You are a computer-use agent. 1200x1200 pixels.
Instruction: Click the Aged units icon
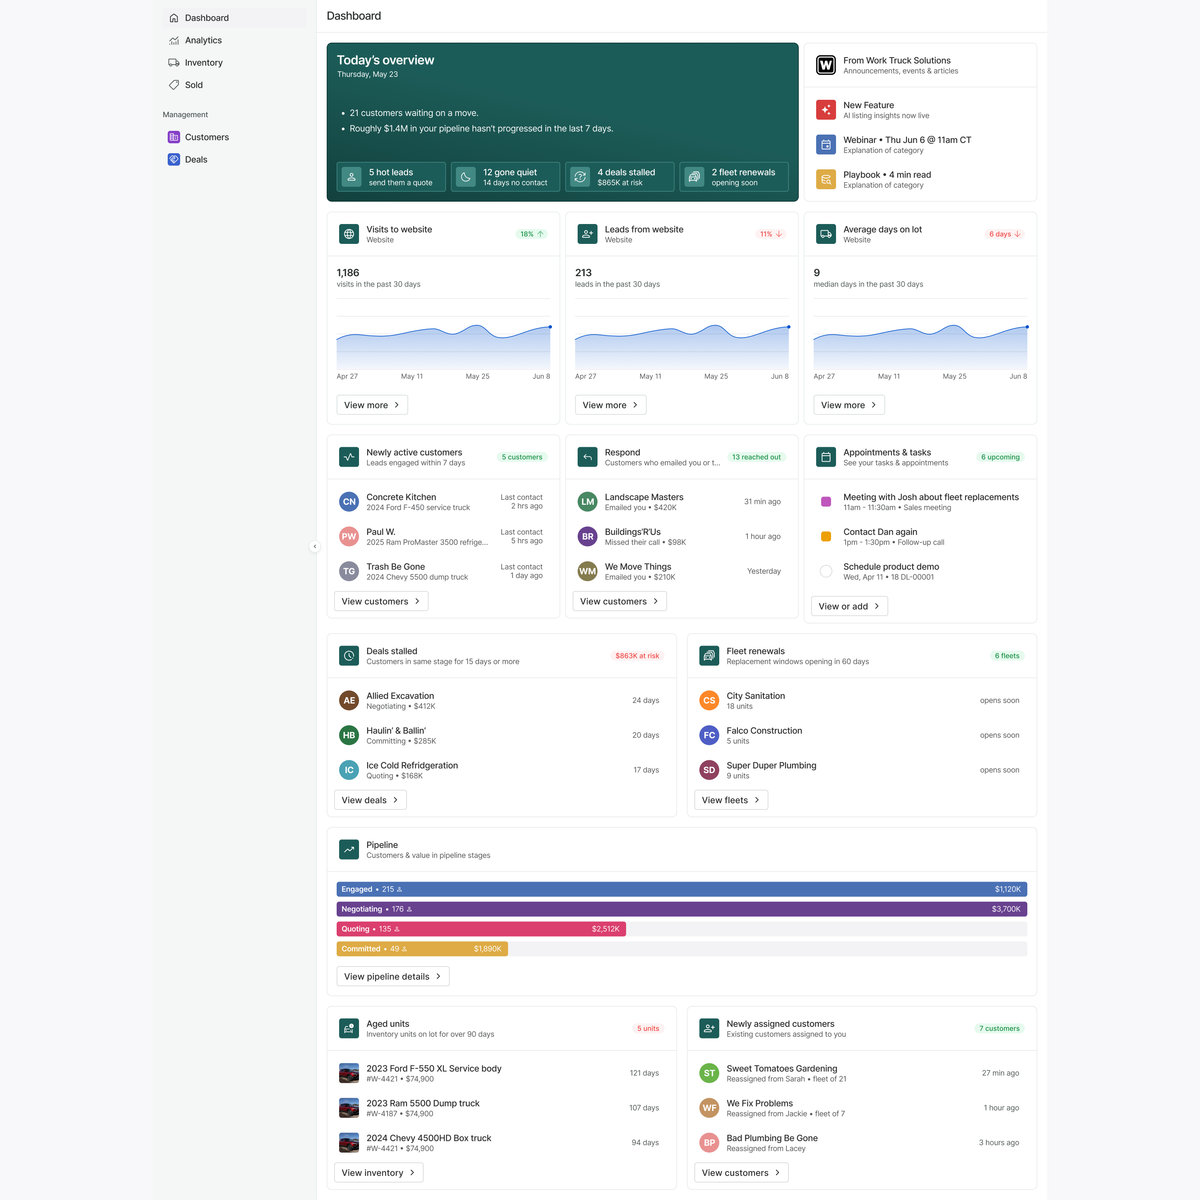(349, 1028)
